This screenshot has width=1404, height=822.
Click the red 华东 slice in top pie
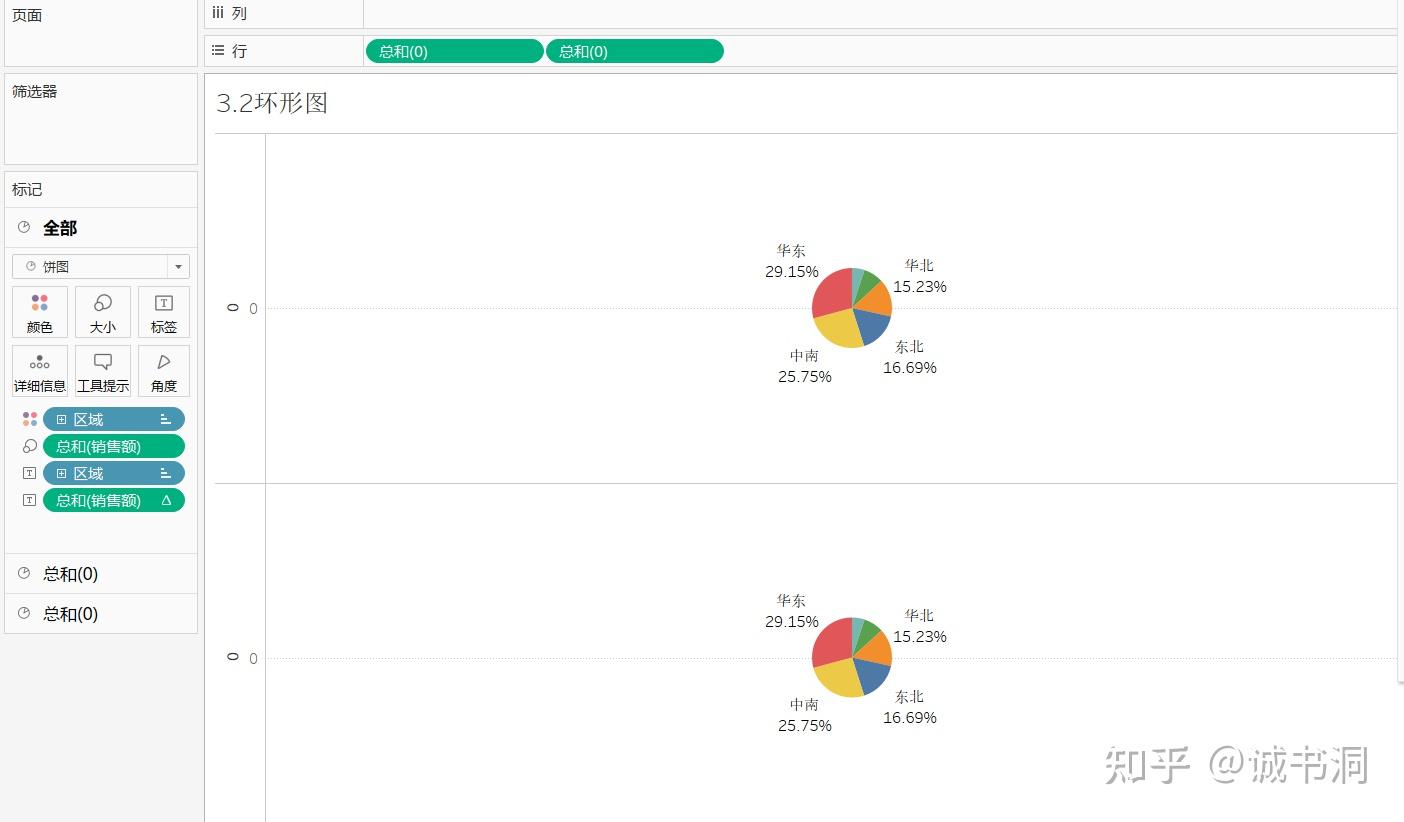832,292
